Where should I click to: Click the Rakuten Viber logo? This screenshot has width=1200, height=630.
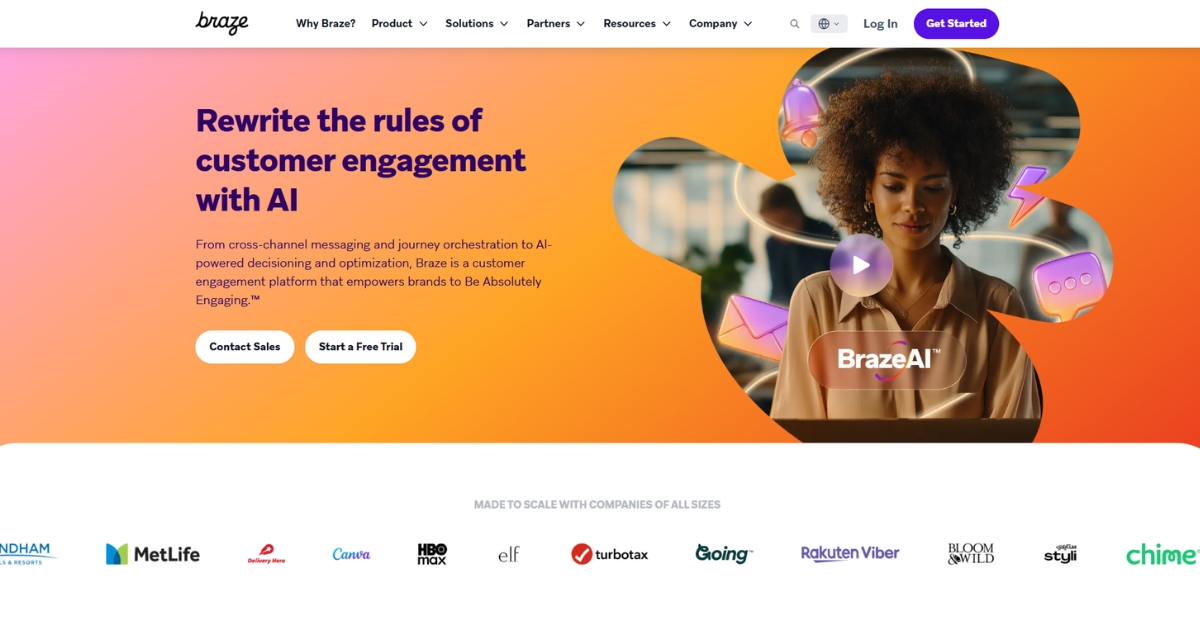tap(850, 553)
